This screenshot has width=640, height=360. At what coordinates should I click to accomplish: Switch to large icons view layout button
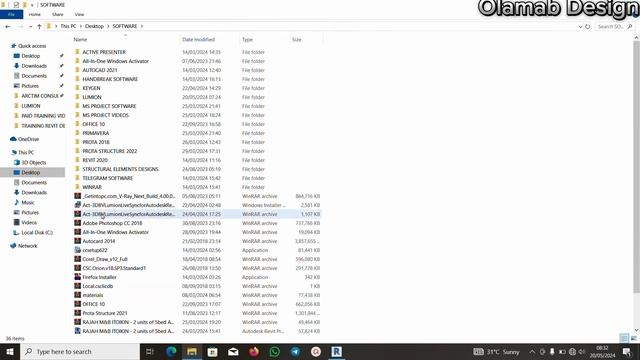click(633, 338)
